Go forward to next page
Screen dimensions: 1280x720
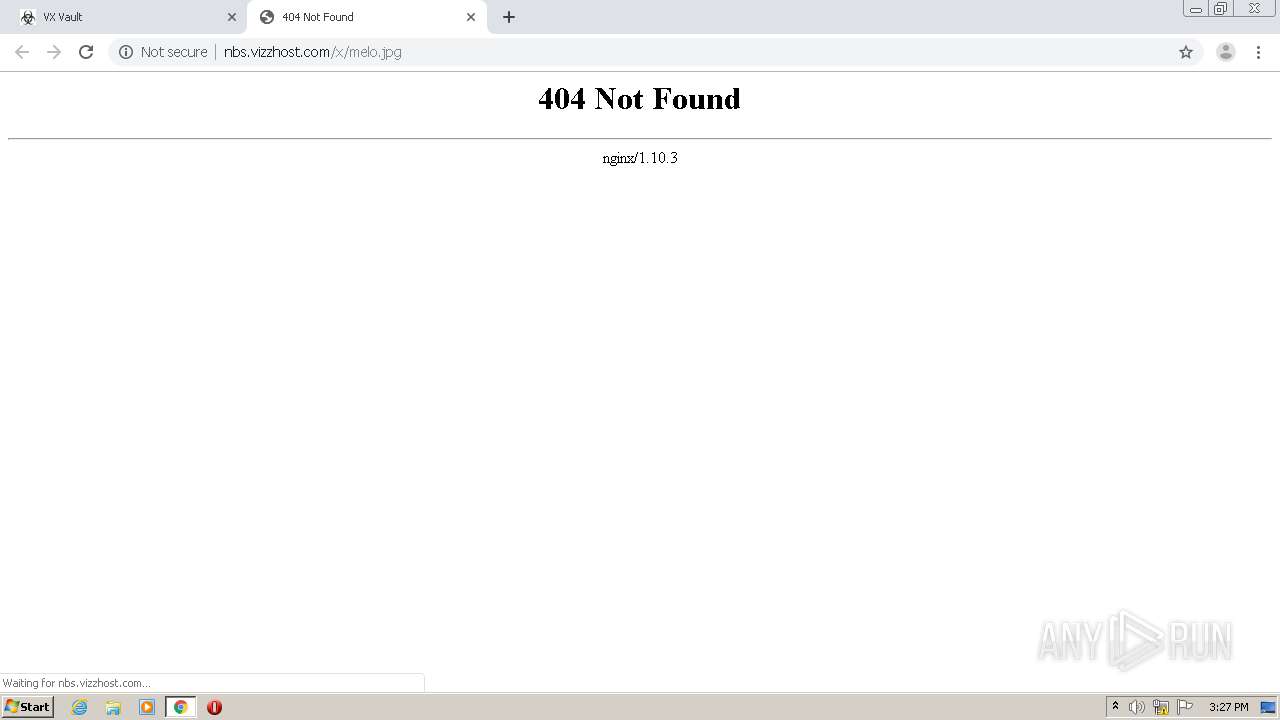coord(54,52)
